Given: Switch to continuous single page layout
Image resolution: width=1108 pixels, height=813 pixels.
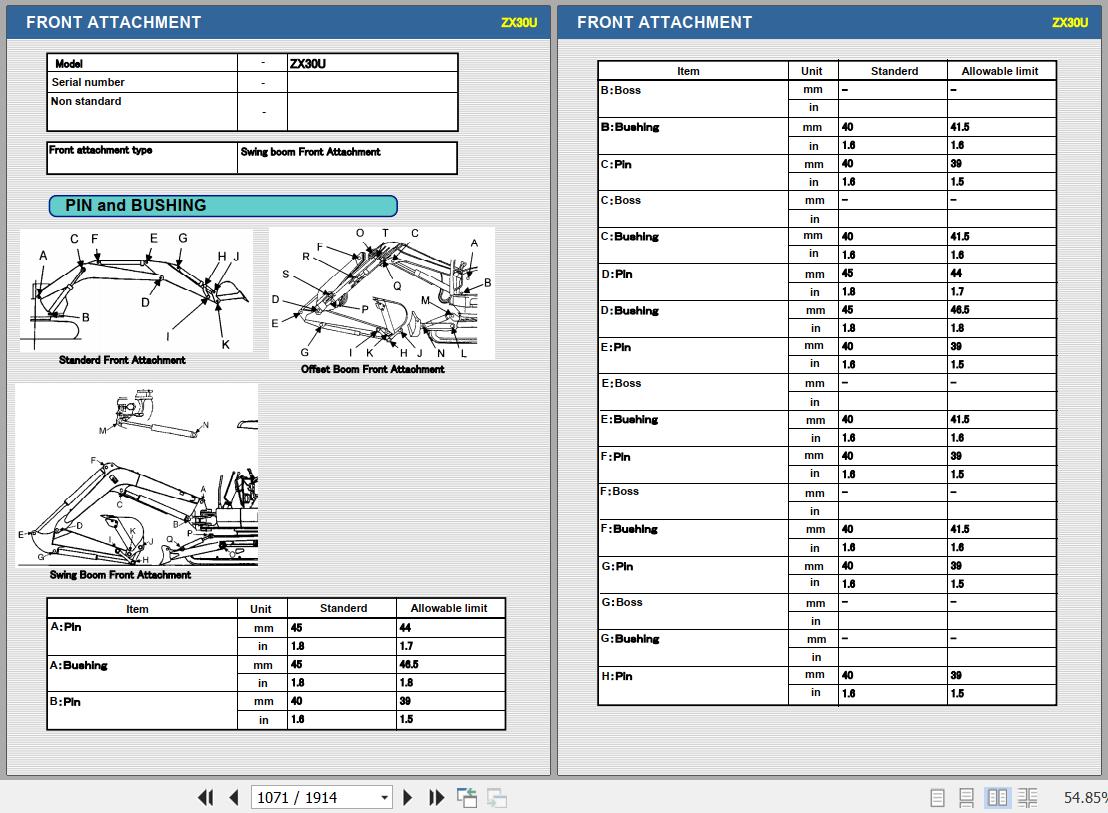Looking at the screenshot, I should [x=966, y=797].
